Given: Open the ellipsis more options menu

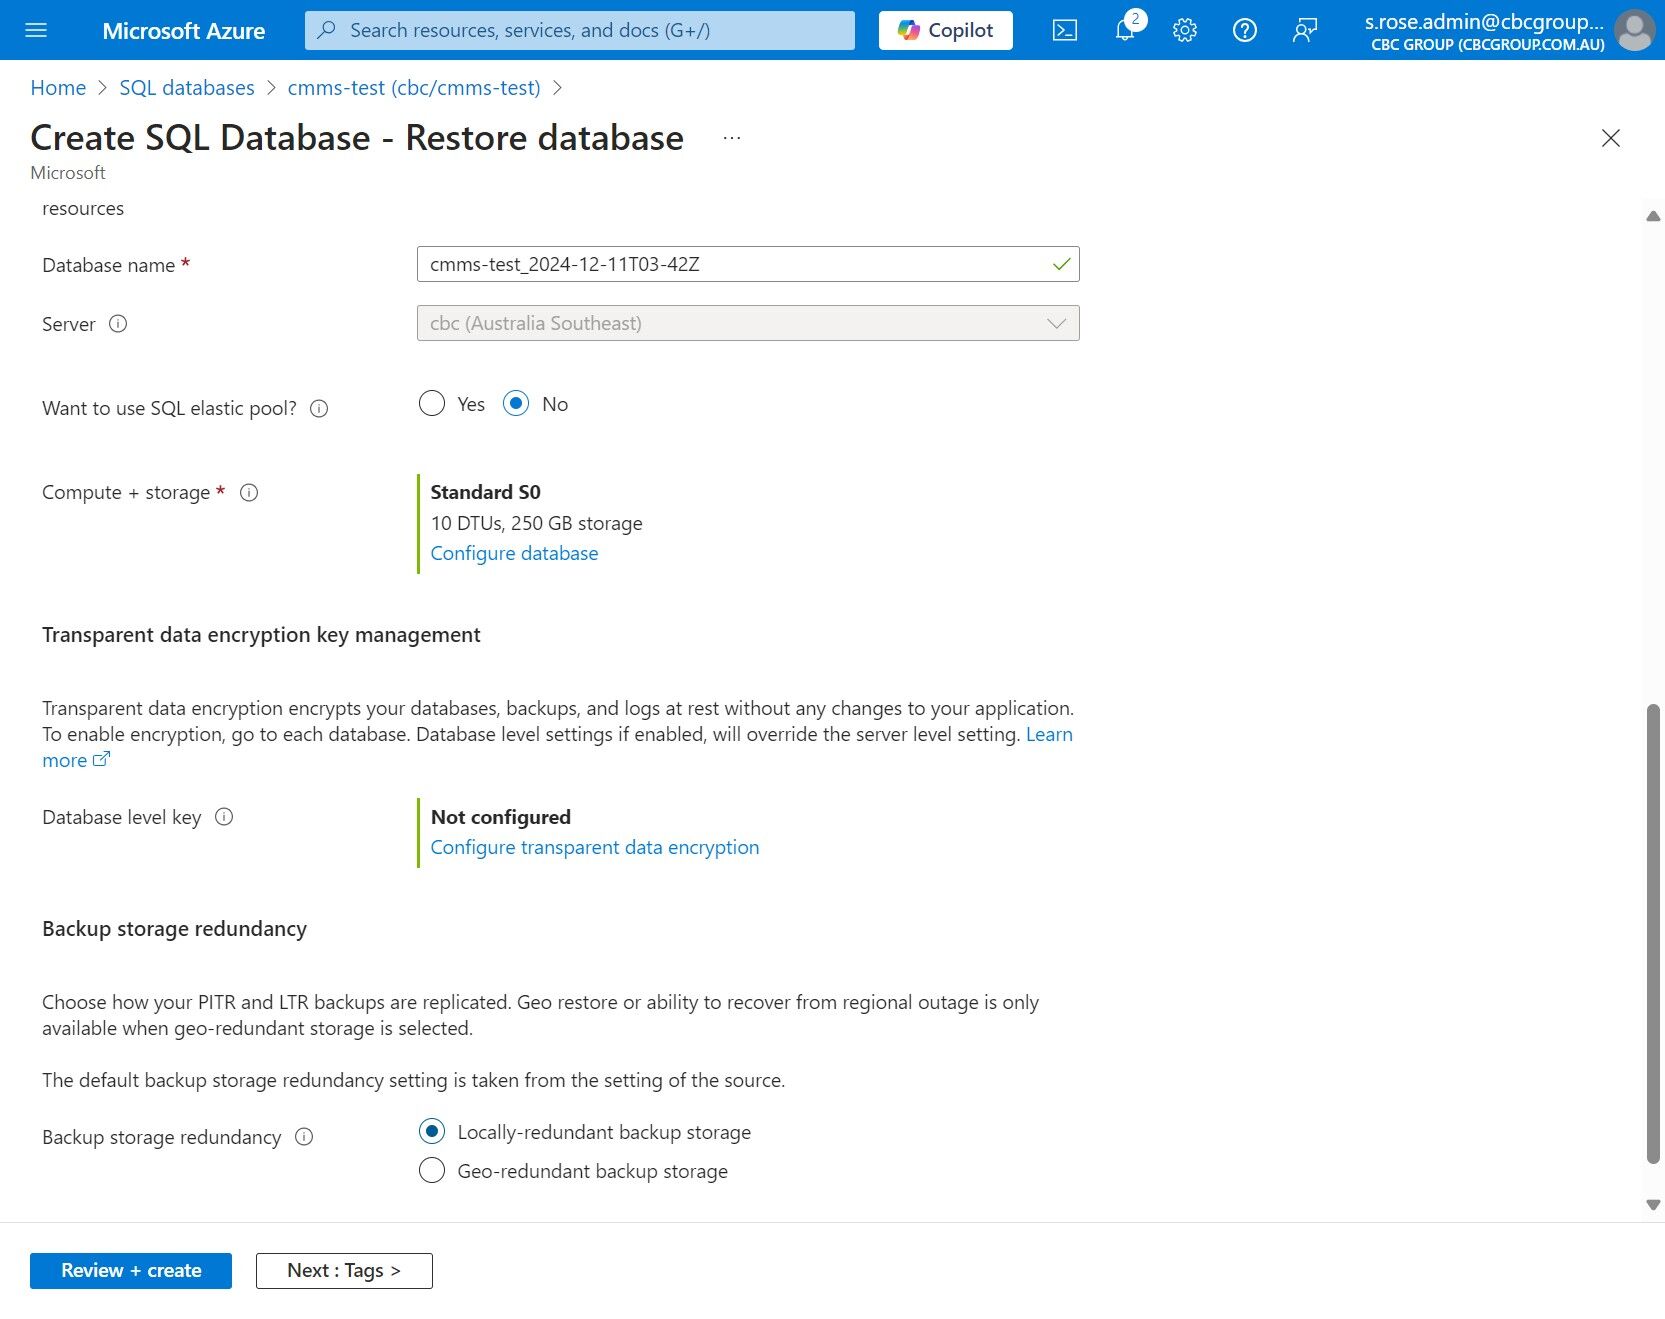Looking at the screenshot, I should (732, 138).
